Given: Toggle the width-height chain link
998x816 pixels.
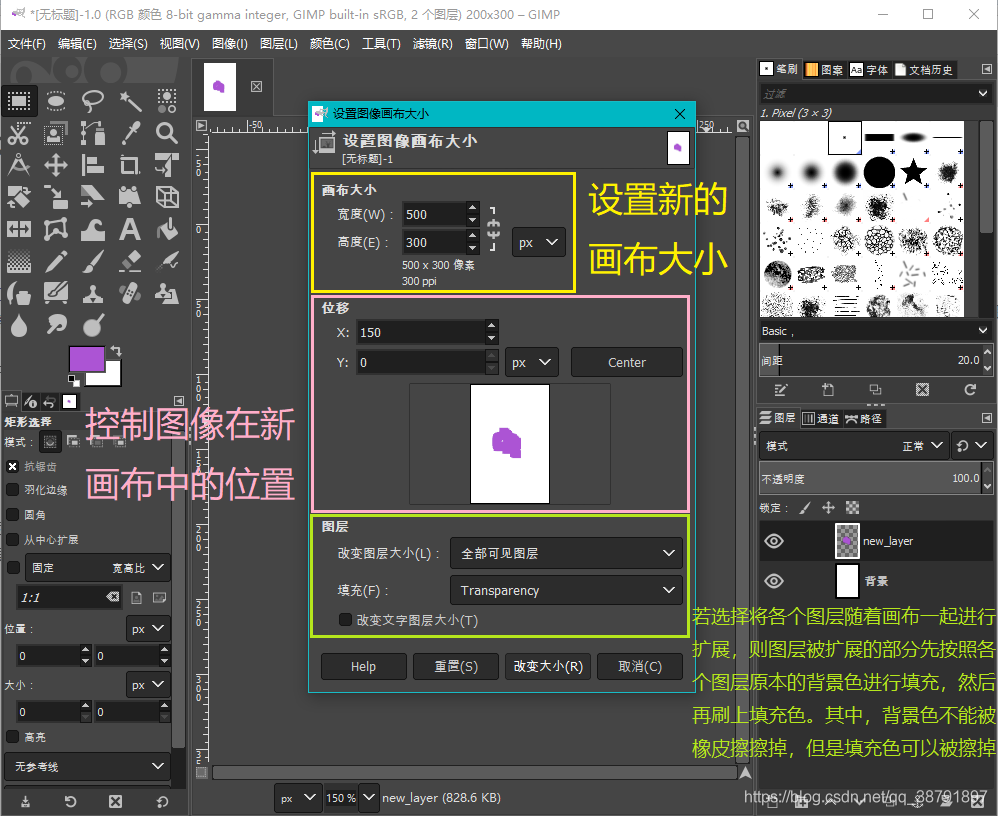Looking at the screenshot, I should tap(493, 229).
